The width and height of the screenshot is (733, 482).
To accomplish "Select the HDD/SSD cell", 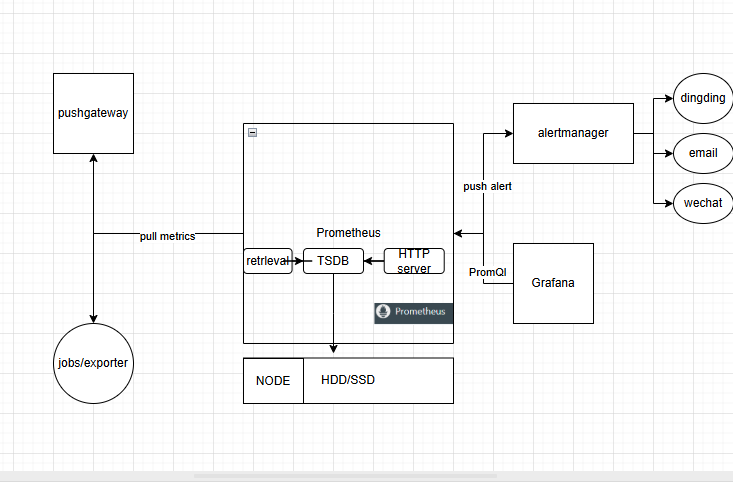I will tap(378, 381).
